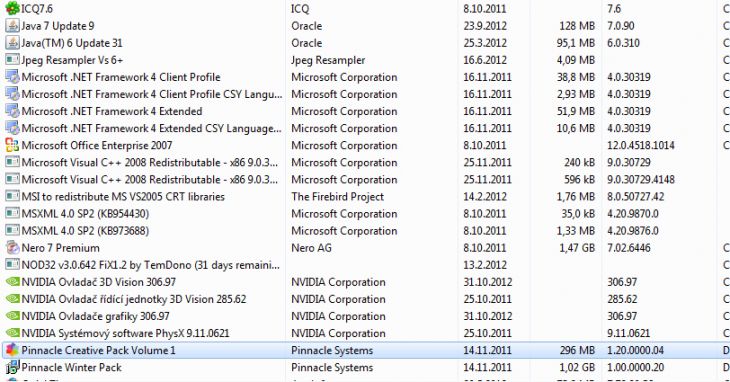
Task: Select Microsoft .NET Framework 4 Extended name
Action: click(x=112, y=111)
